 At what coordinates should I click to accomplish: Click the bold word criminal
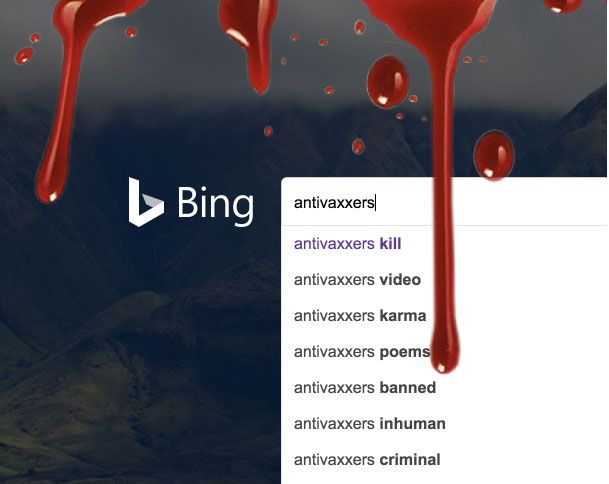tap(410, 460)
